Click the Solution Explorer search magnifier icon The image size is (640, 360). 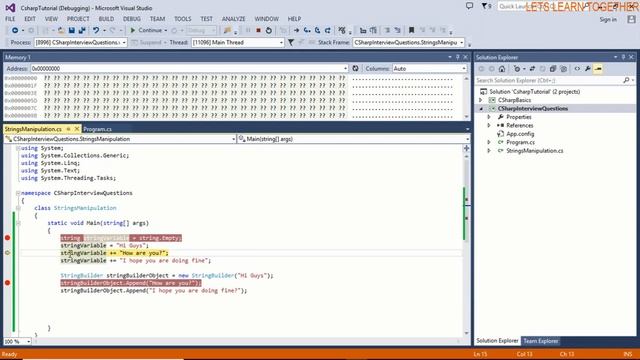pos(626,80)
